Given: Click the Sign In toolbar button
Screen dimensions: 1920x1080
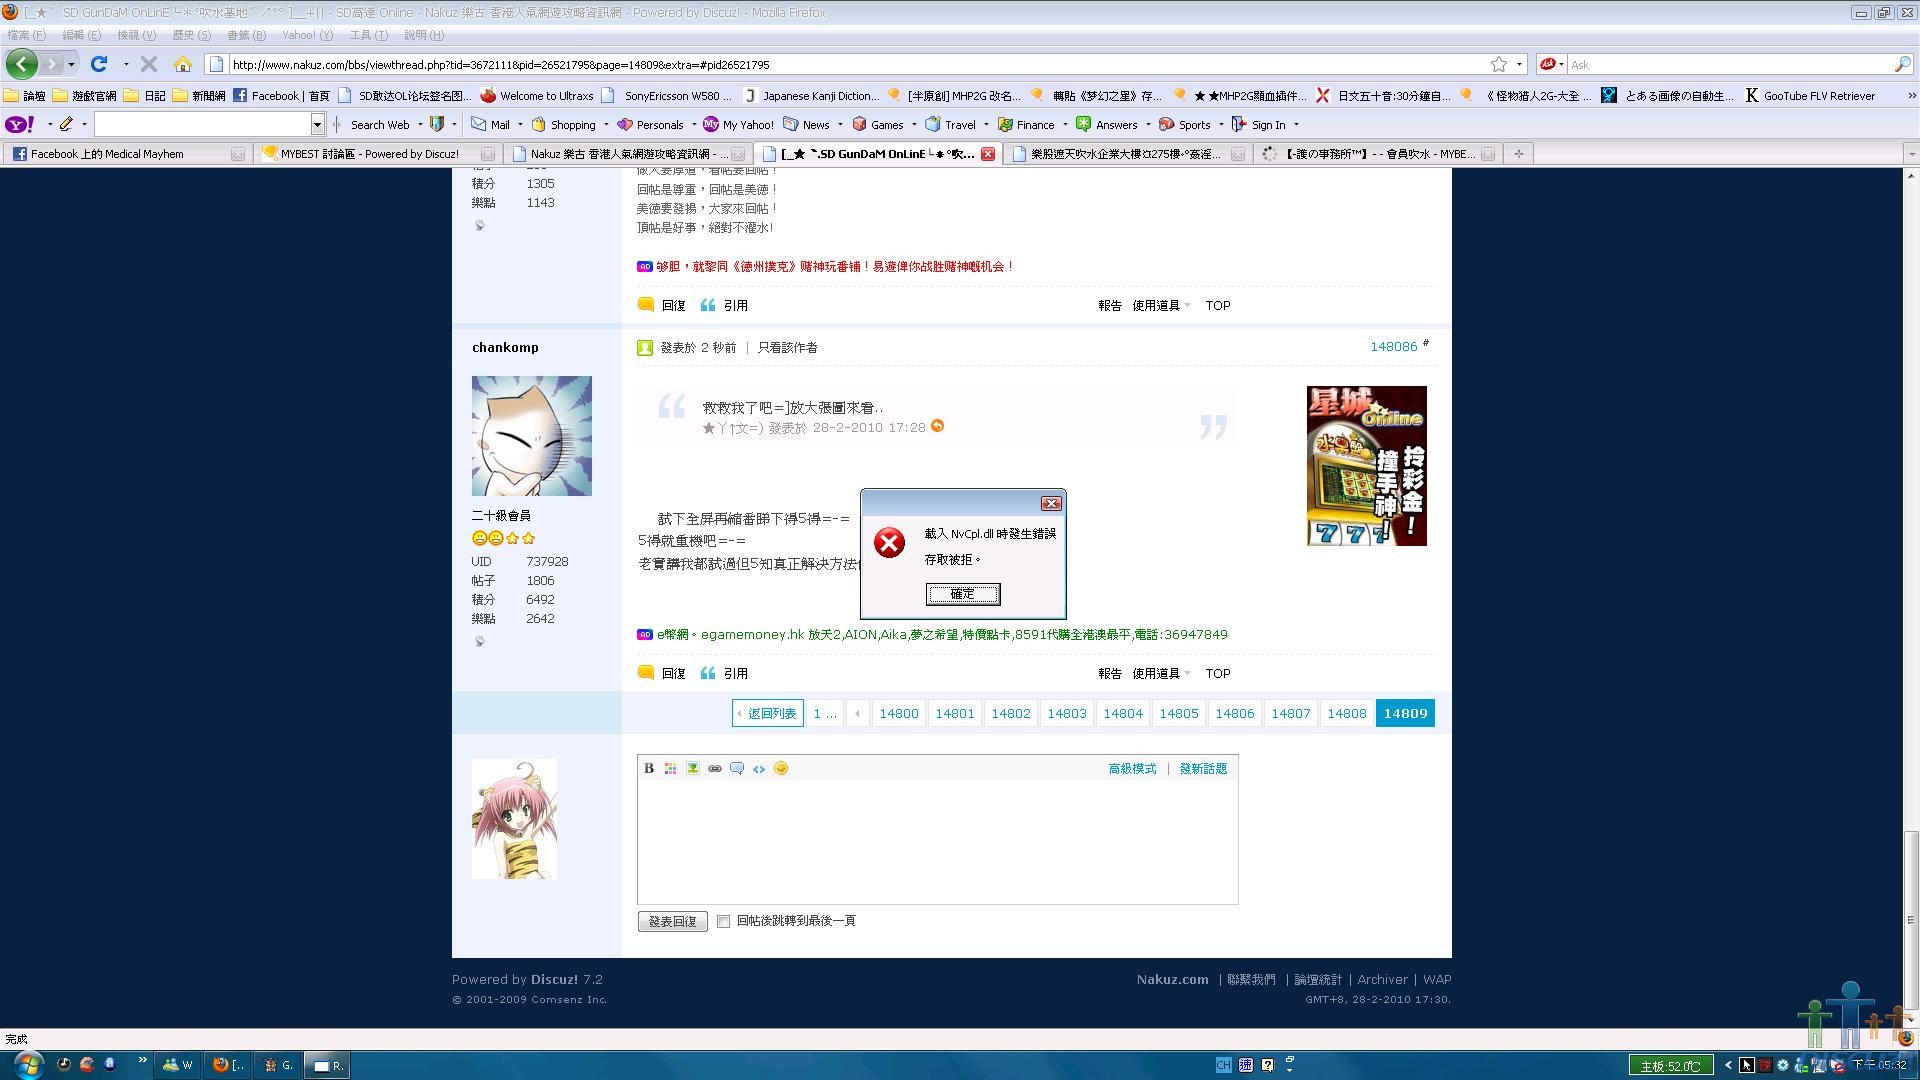Looking at the screenshot, I should (x=1259, y=124).
